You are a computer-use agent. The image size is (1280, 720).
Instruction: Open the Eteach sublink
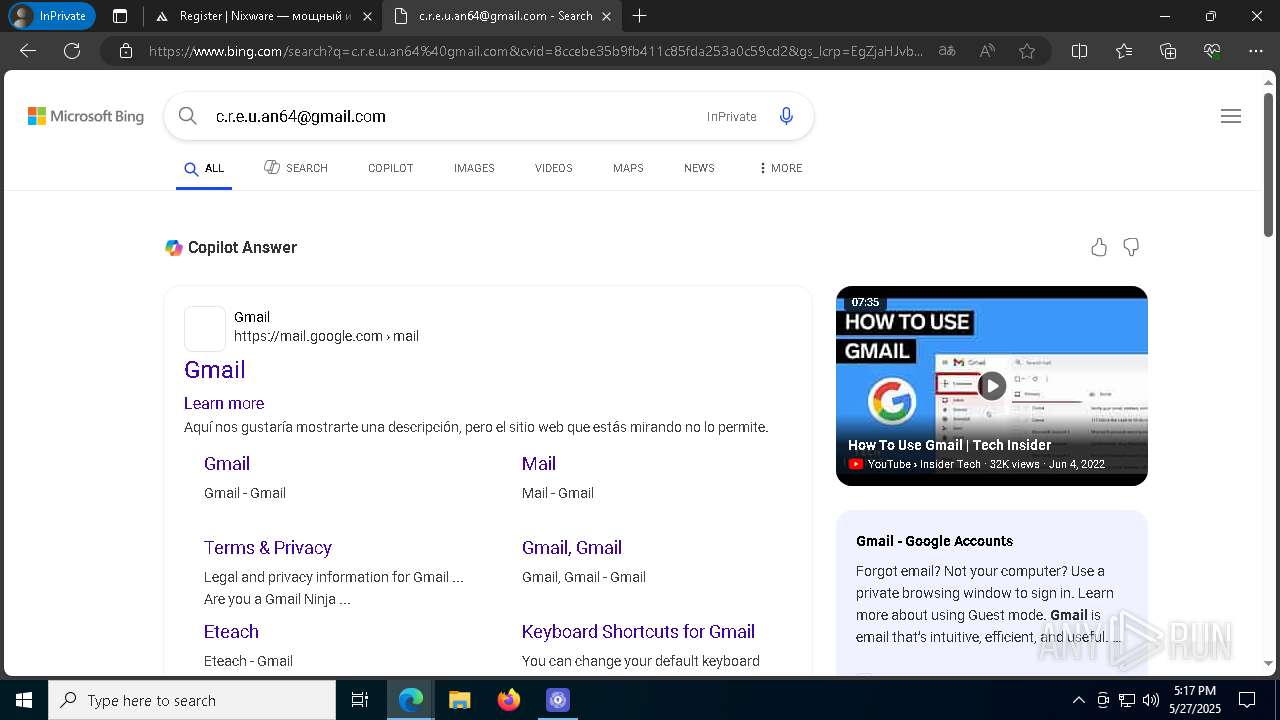(x=231, y=631)
